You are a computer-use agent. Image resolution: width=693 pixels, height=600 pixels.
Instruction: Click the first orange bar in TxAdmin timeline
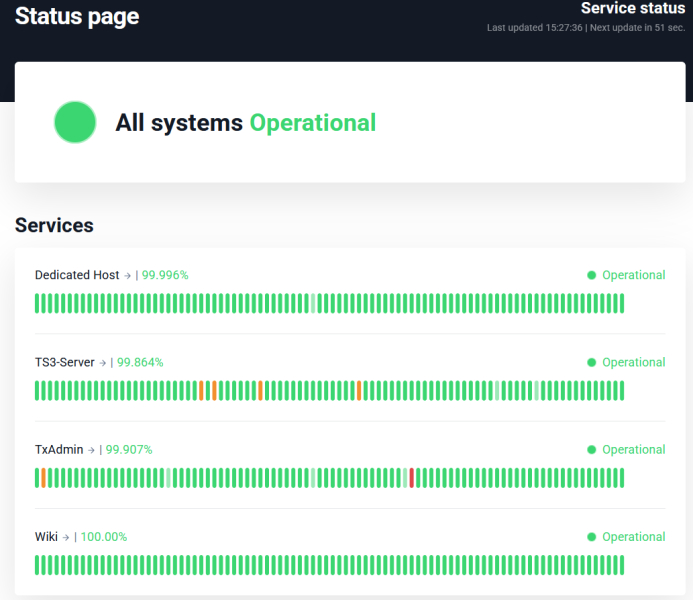[44, 478]
